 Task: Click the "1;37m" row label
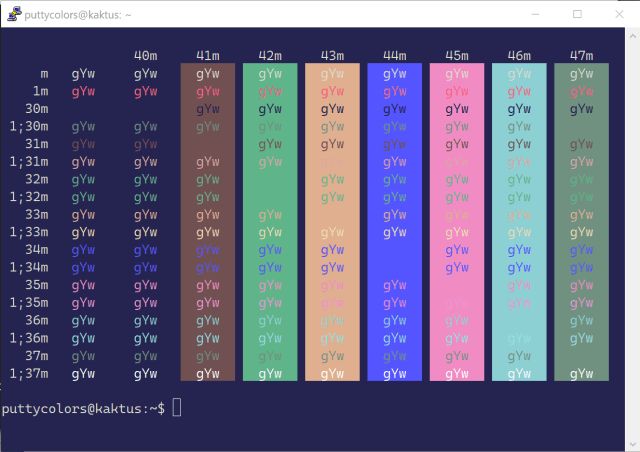[29, 373]
